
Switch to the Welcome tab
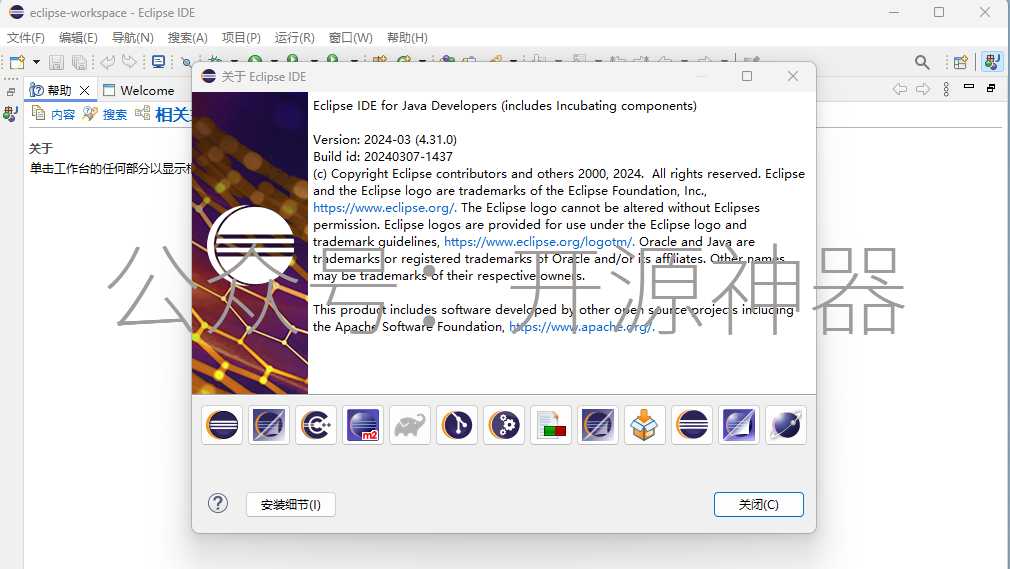point(138,90)
